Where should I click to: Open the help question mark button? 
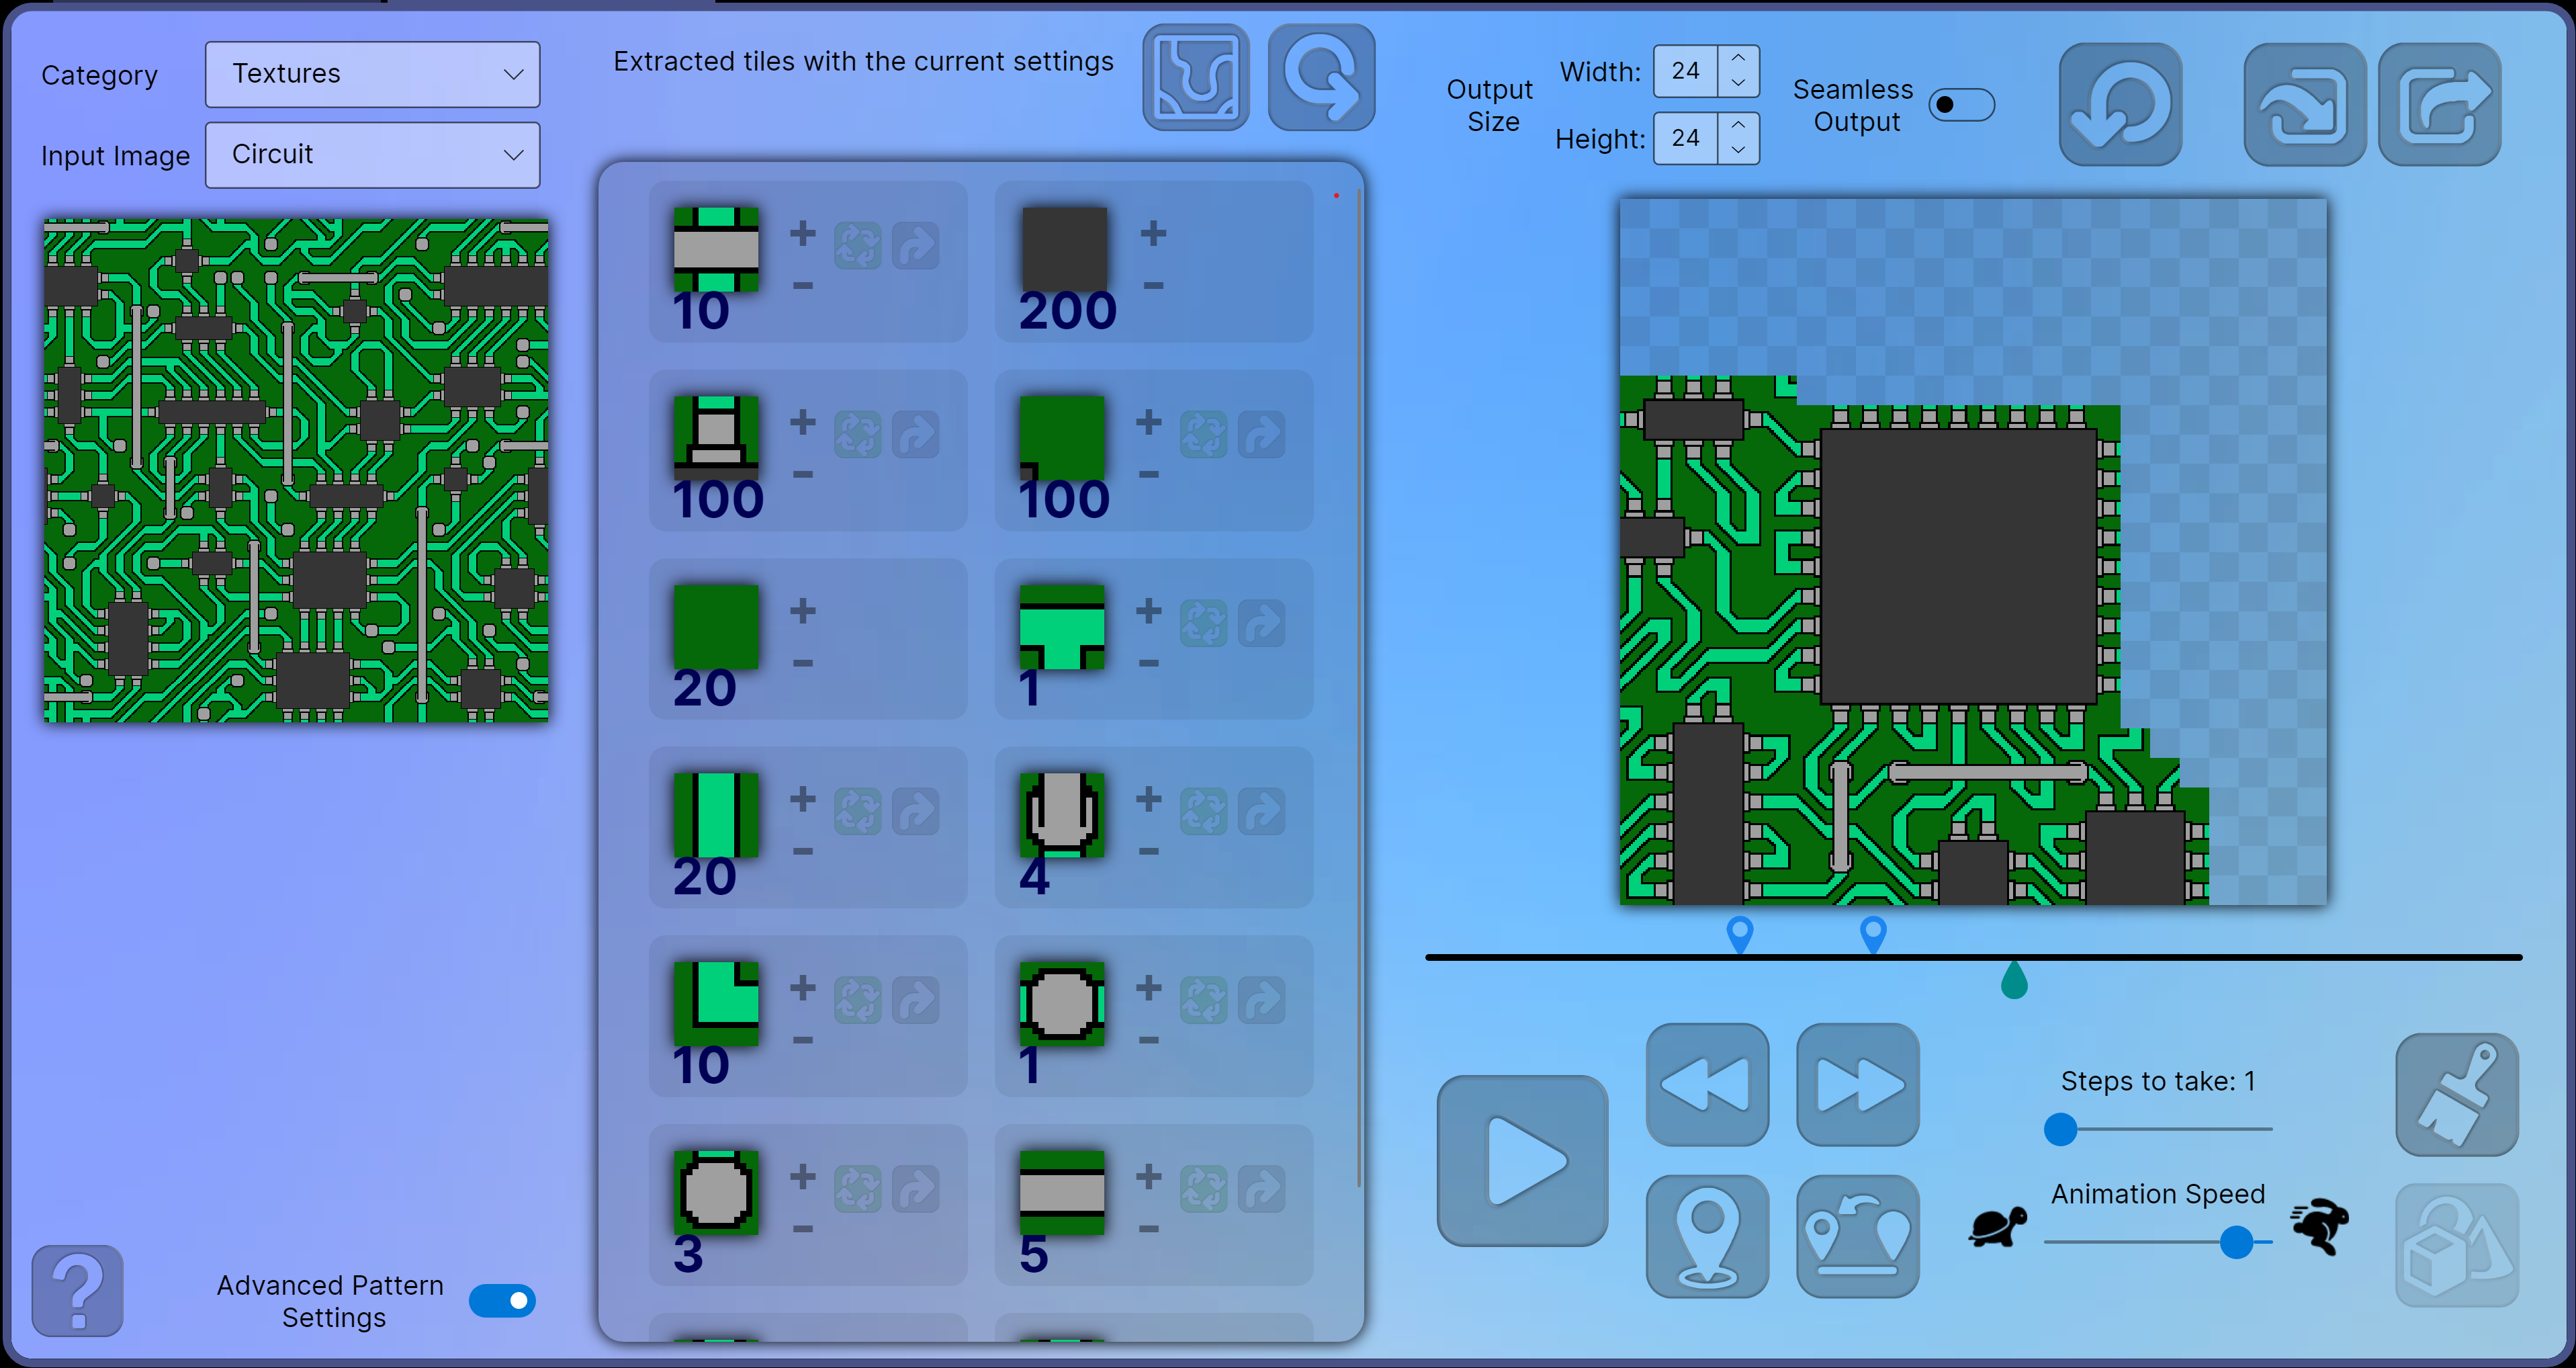pos(78,1290)
